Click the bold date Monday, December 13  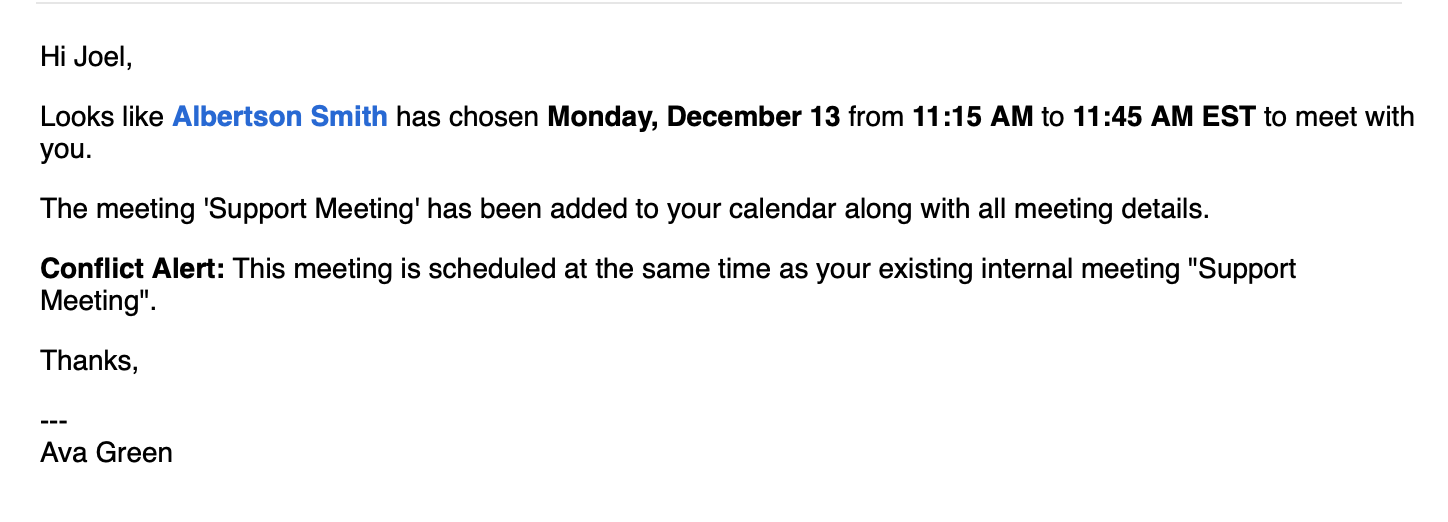pyautogui.click(x=693, y=117)
